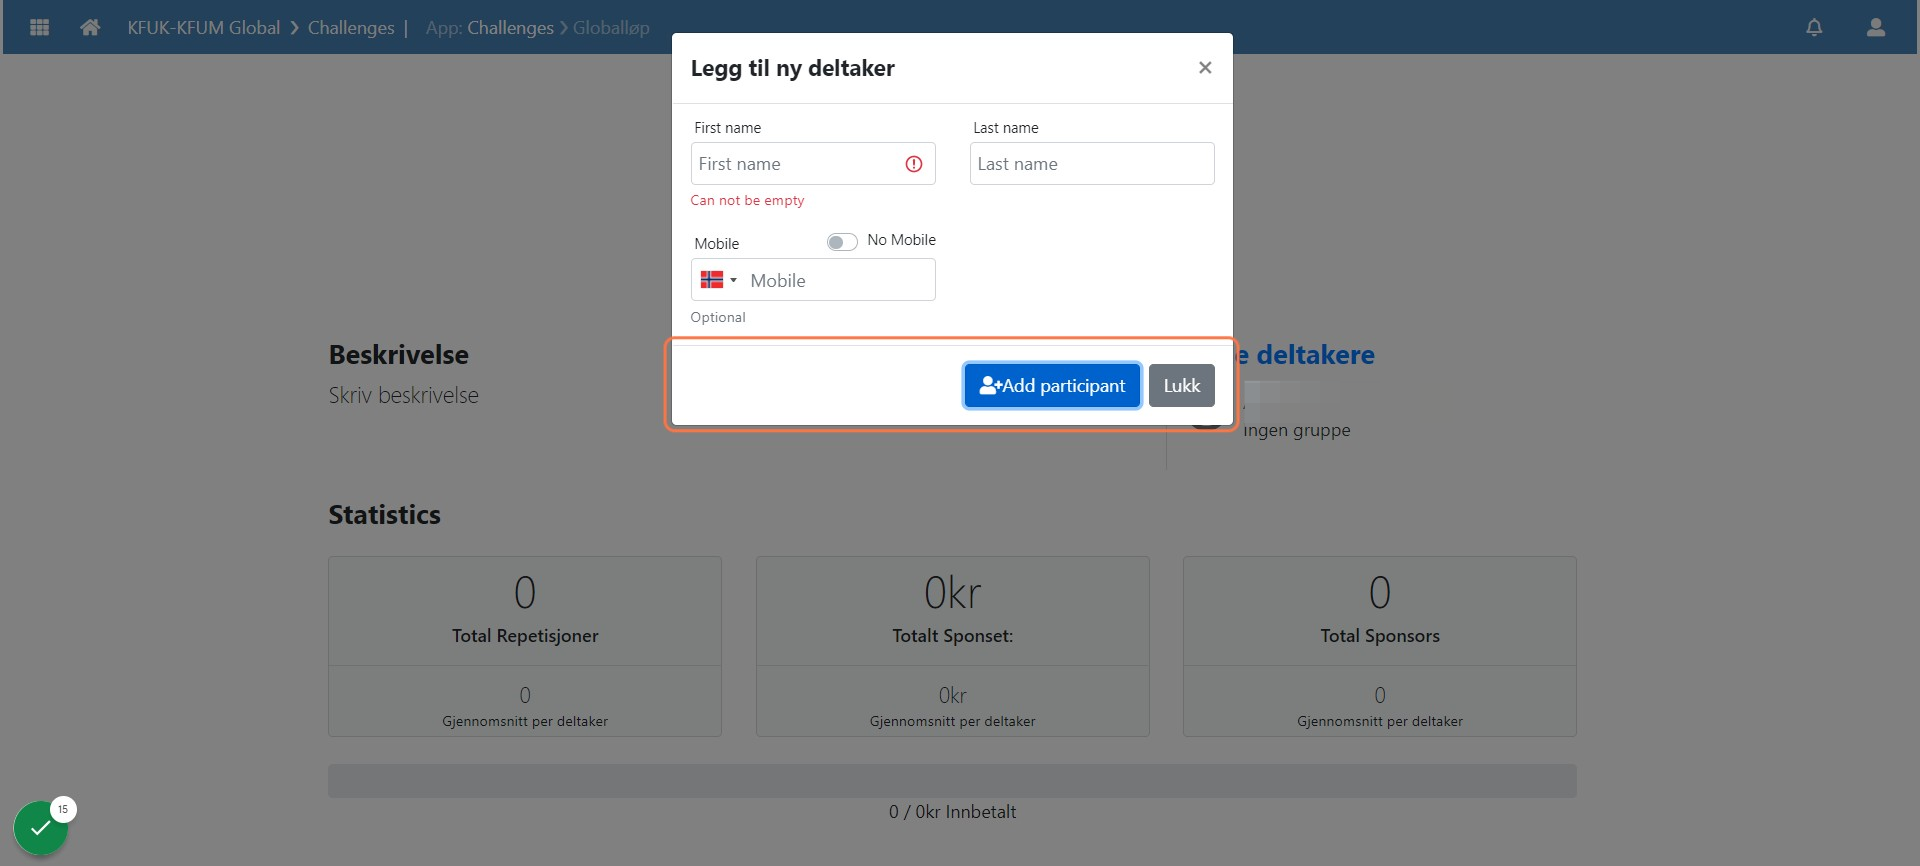Click Globalløp breadcrumb item
1920x866 pixels.
tap(611, 28)
